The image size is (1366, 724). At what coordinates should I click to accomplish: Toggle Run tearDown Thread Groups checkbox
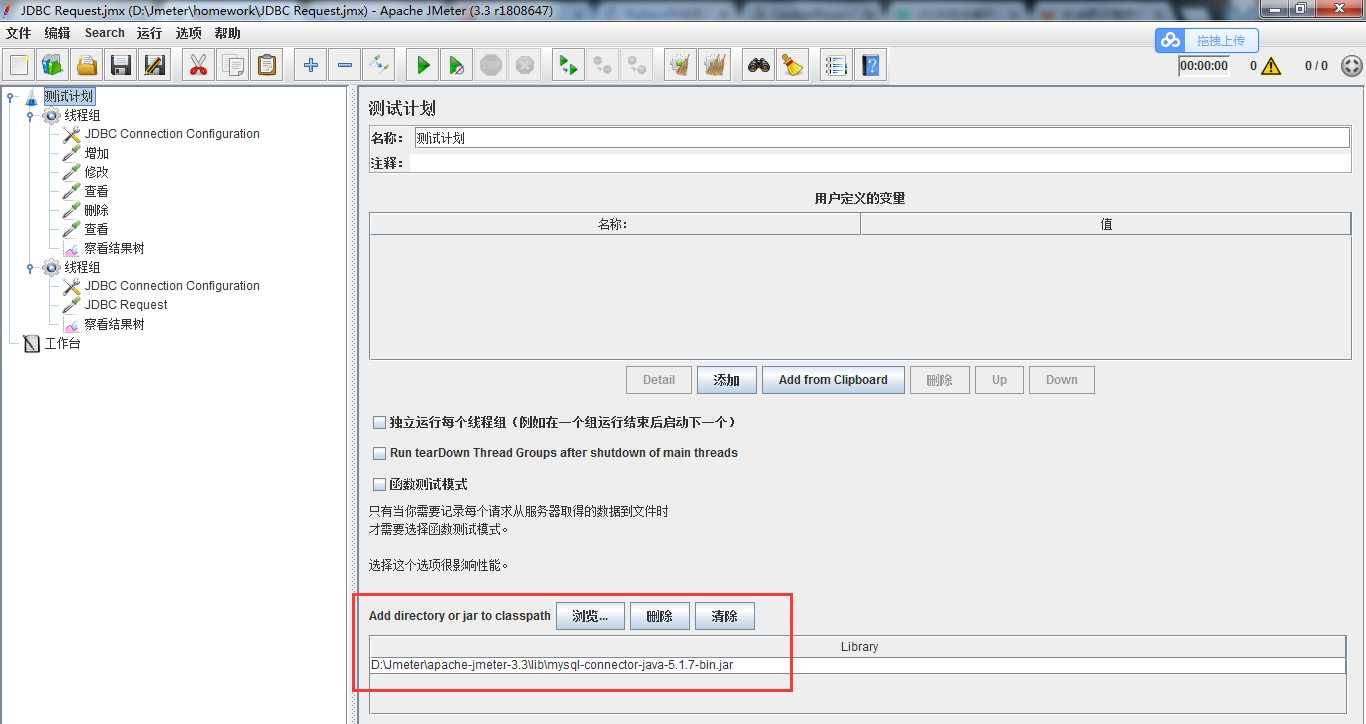379,453
